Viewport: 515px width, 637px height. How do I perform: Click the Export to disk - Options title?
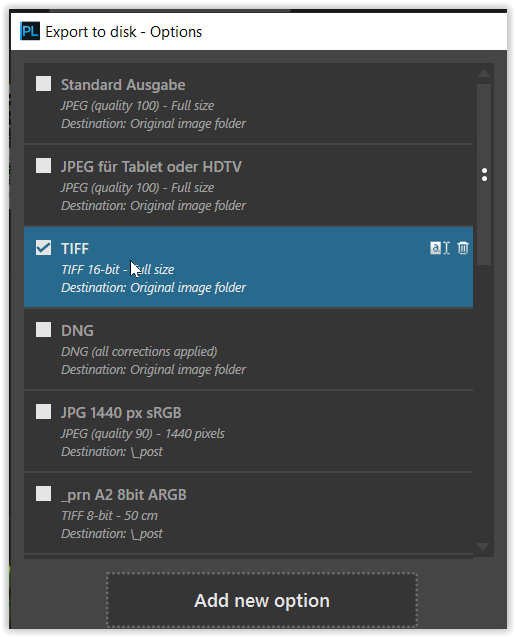point(123,32)
